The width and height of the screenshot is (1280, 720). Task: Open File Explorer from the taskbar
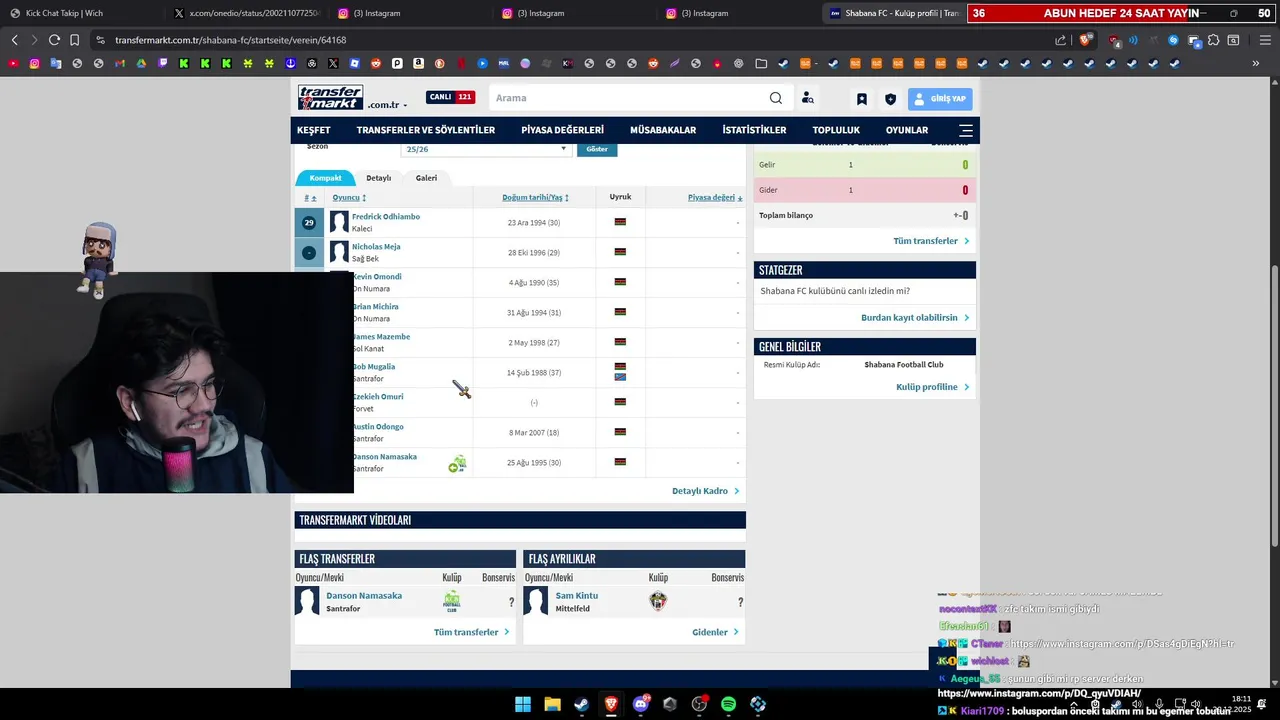click(x=552, y=704)
